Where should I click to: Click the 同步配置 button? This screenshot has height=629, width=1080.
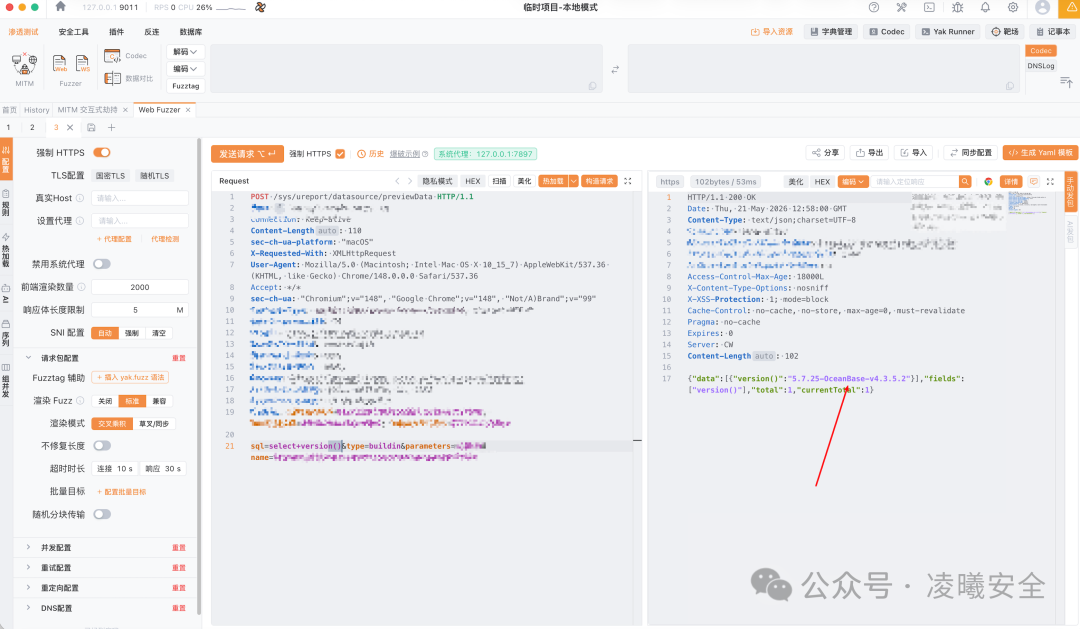pos(970,153)
